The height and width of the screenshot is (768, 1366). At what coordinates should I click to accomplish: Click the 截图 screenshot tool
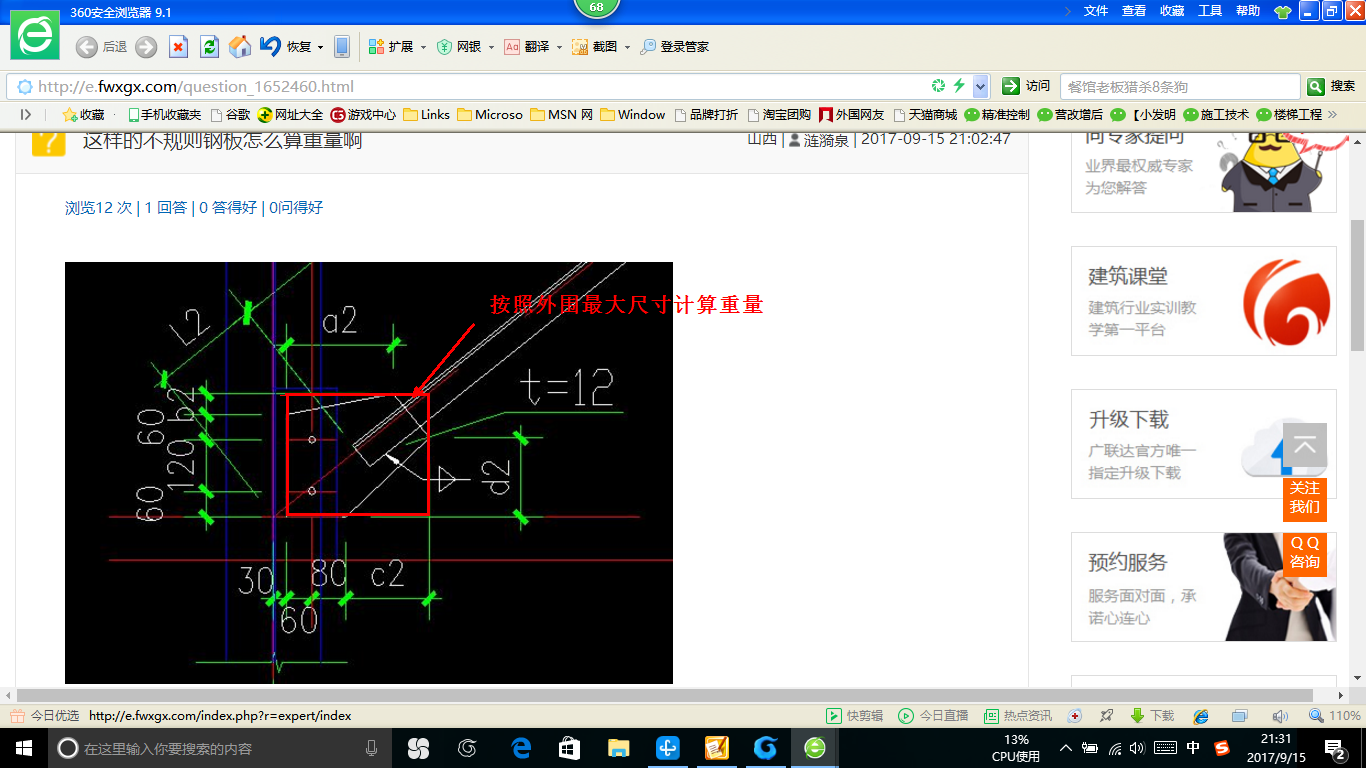(x=595, y=47)
